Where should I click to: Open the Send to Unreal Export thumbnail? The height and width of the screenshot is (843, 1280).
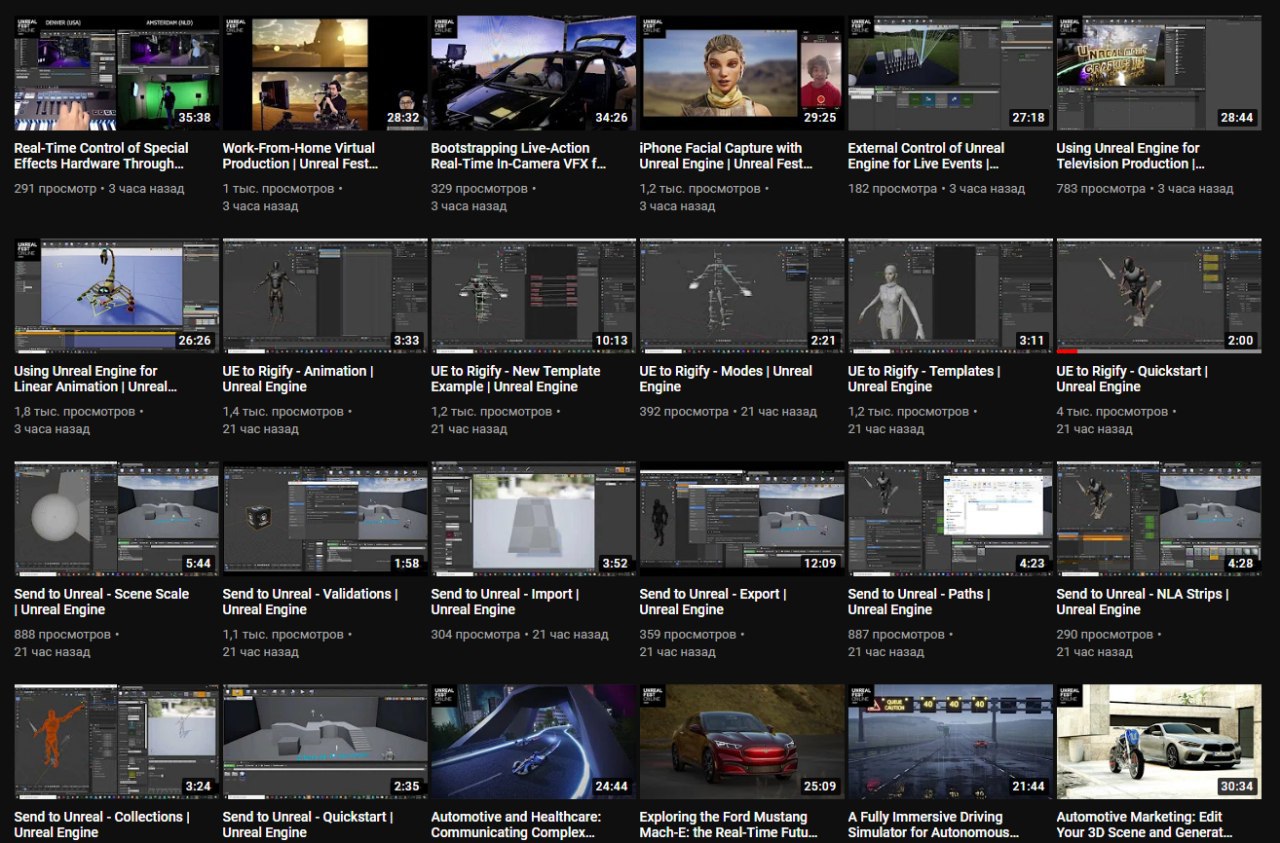[x=742, y=519]
